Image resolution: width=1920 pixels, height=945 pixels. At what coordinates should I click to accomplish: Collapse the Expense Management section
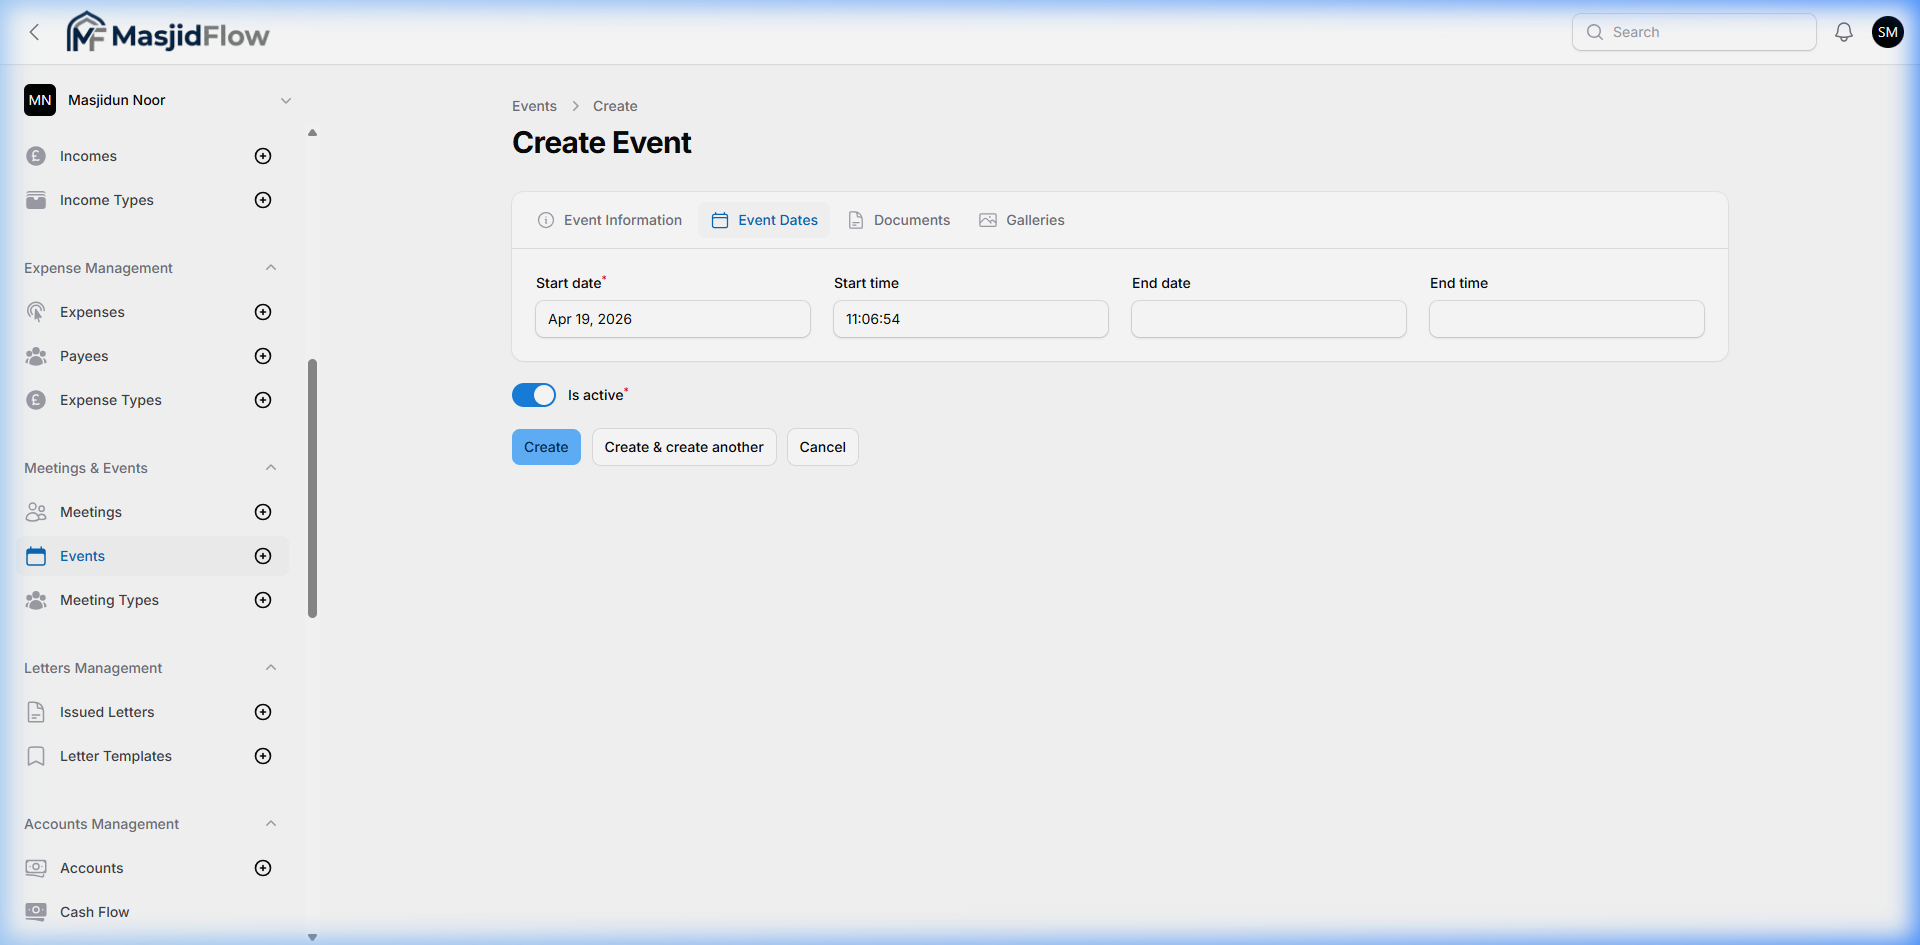point(271,267)
